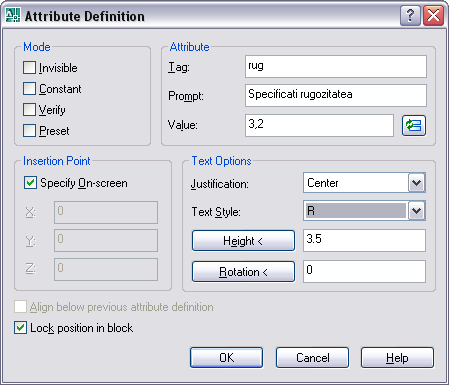
Task: Enable the Invisible mode checkbox
Action: (29, 67)
